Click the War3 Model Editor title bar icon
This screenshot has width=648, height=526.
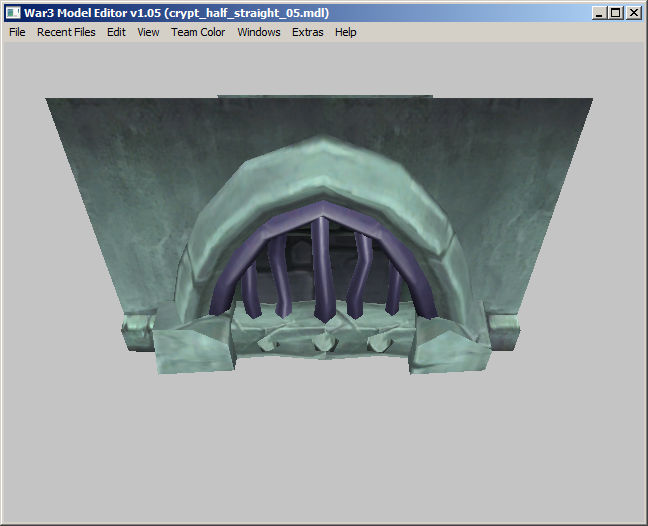click(x=13, y=13)
